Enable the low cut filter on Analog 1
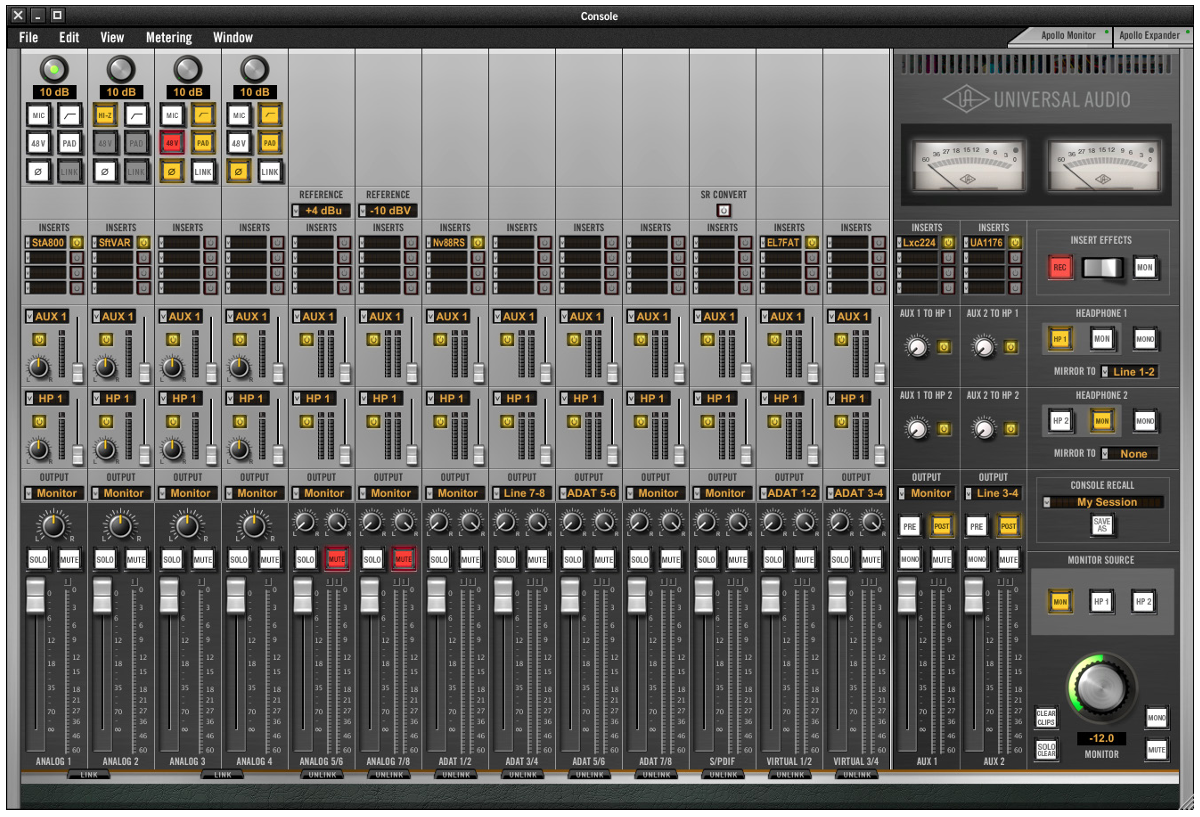Image resolution: width=1200 pixels, height=817 pixels. (69, 116)
